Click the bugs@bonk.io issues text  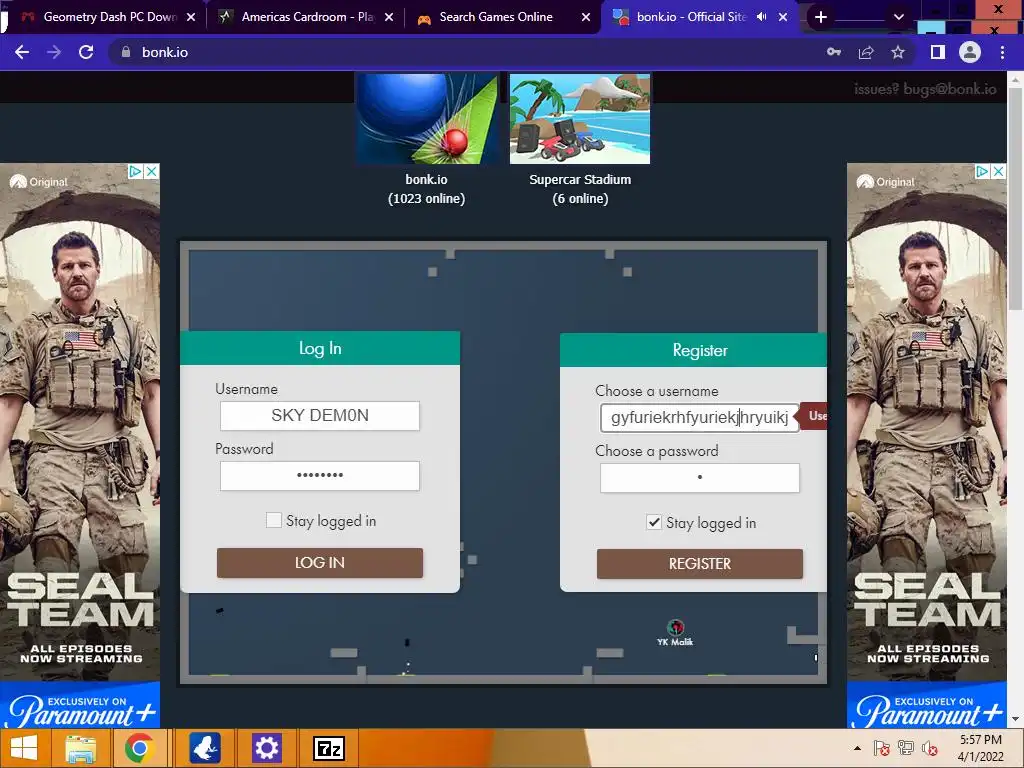click(925, 89)
